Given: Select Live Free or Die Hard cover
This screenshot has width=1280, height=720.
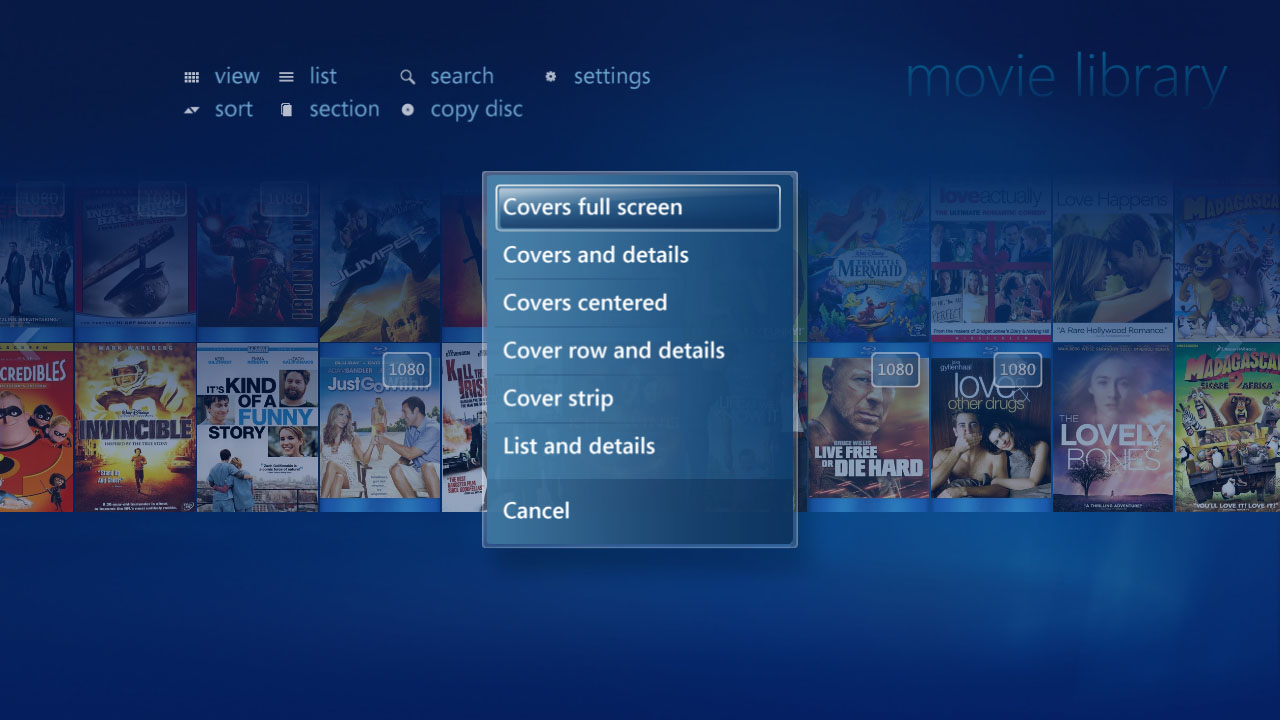Looking at the screenshot, I should click(869, 427).
